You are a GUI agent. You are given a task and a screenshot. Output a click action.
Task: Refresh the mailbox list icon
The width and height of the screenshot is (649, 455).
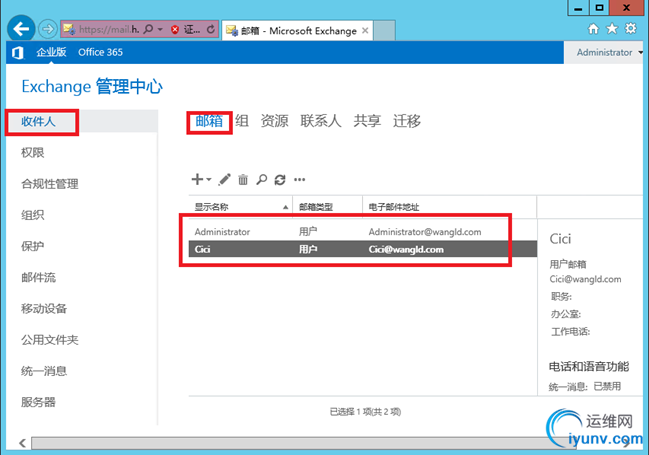280,179
